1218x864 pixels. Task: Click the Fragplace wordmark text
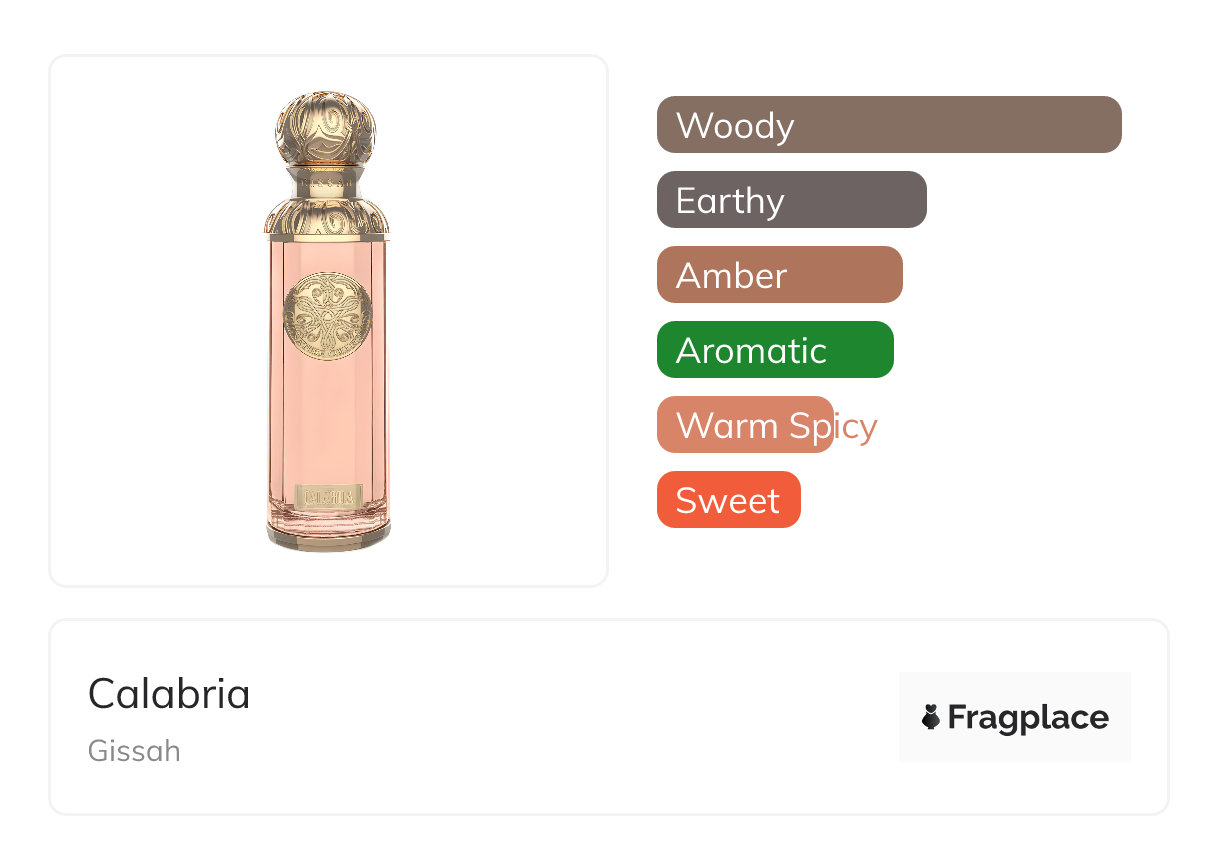click(x=1028, y=717)
